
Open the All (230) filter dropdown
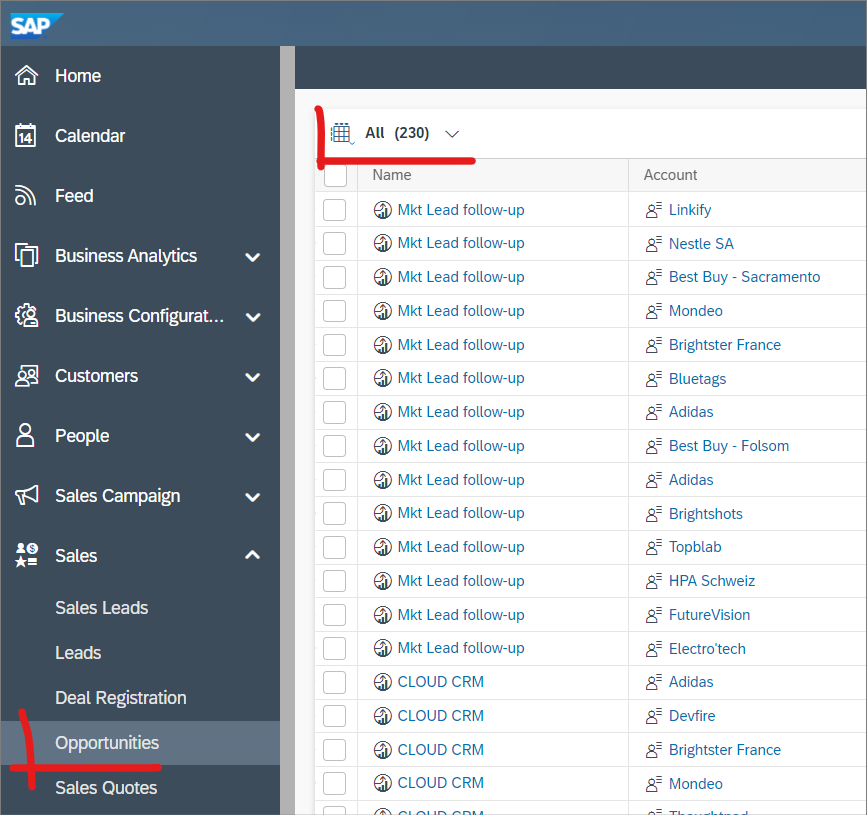tap(451, 133)
